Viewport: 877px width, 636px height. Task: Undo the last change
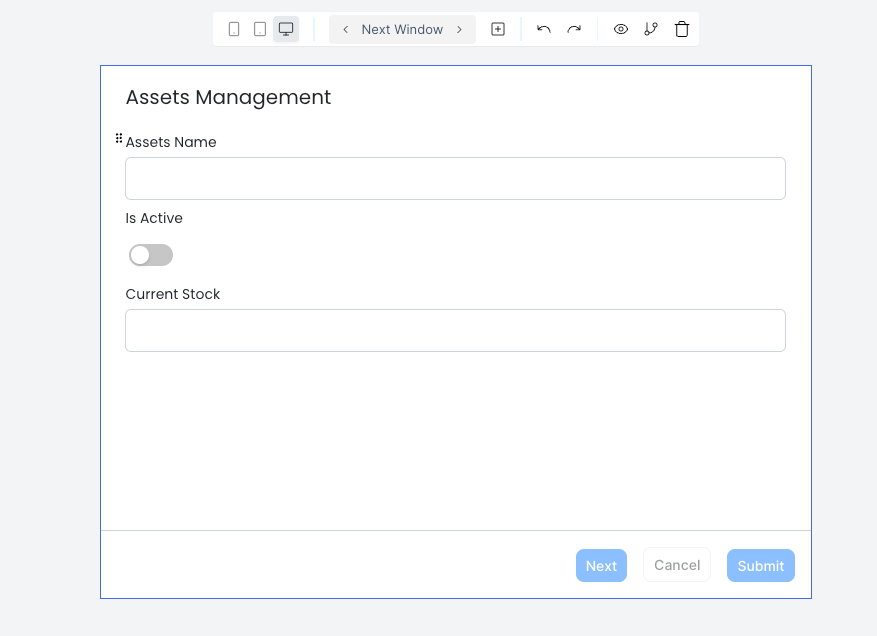tap(544, 29)
